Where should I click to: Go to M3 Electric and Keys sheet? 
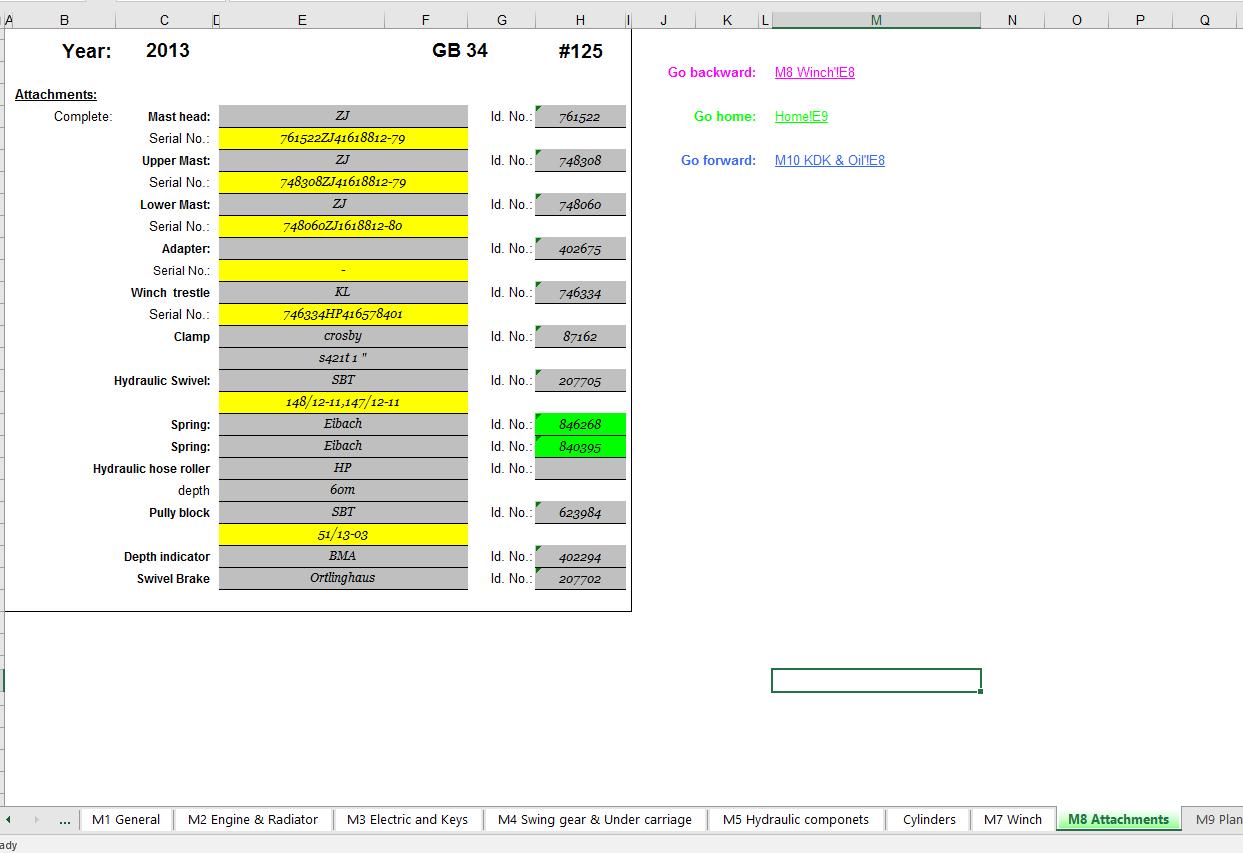point(407,819)
